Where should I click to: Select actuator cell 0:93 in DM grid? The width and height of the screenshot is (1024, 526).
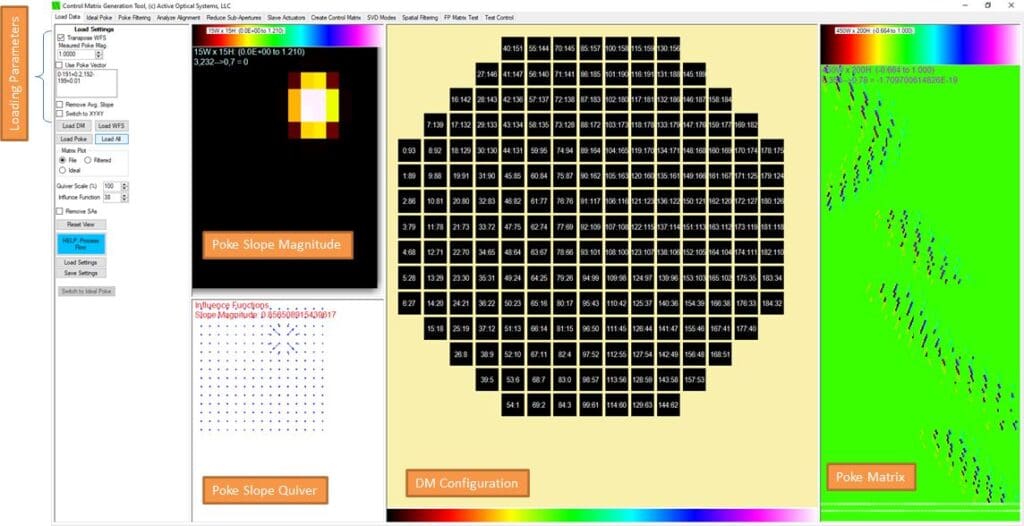pyautogui.click(x=408, y=150)
